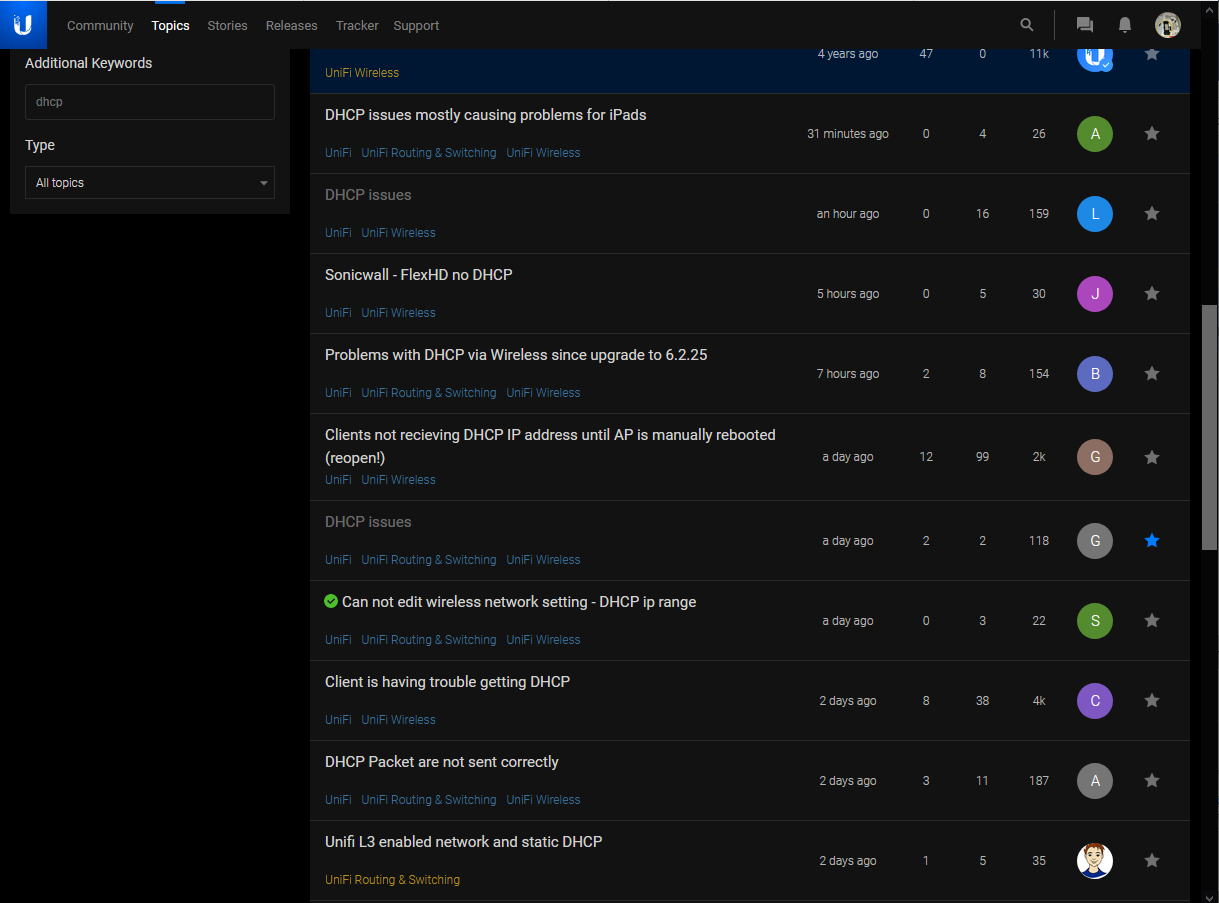Star the Client is having trouble getting DHCP topic
The width and height of the screenshot is (1219, 903).
pyautogui.click(x=1152, y=700)
